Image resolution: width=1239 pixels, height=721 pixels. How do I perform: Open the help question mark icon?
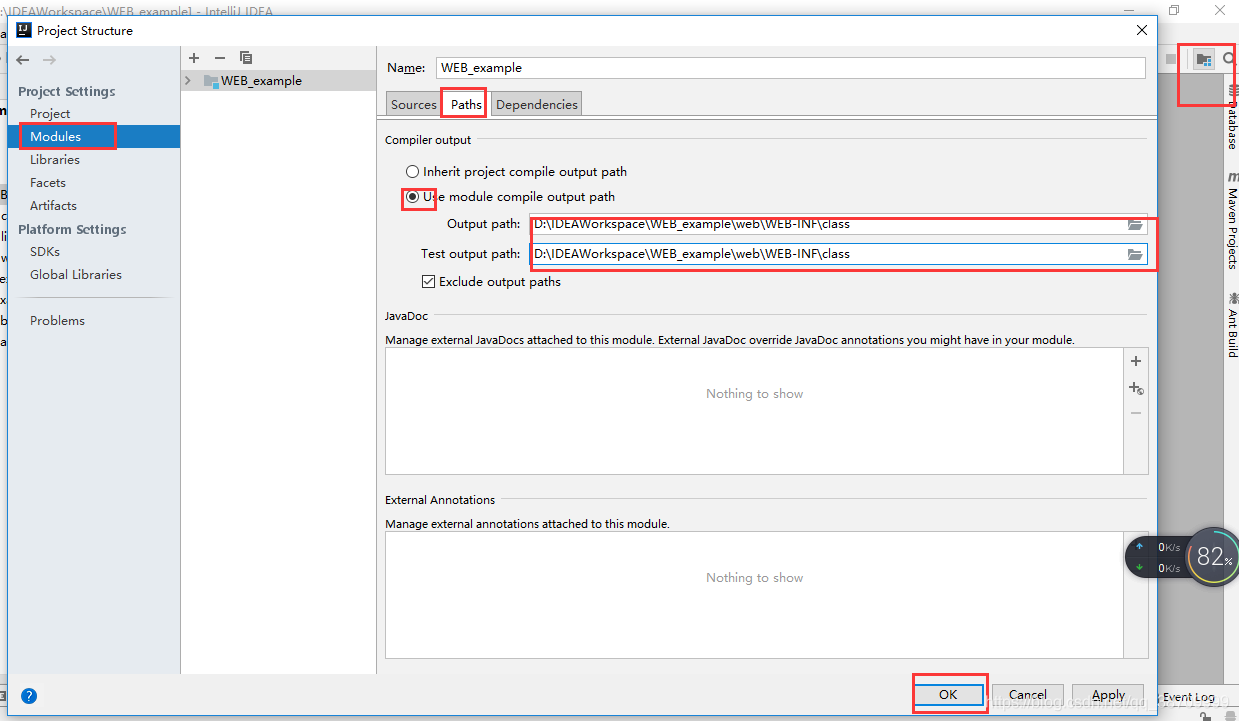click(x=29, y=696)
